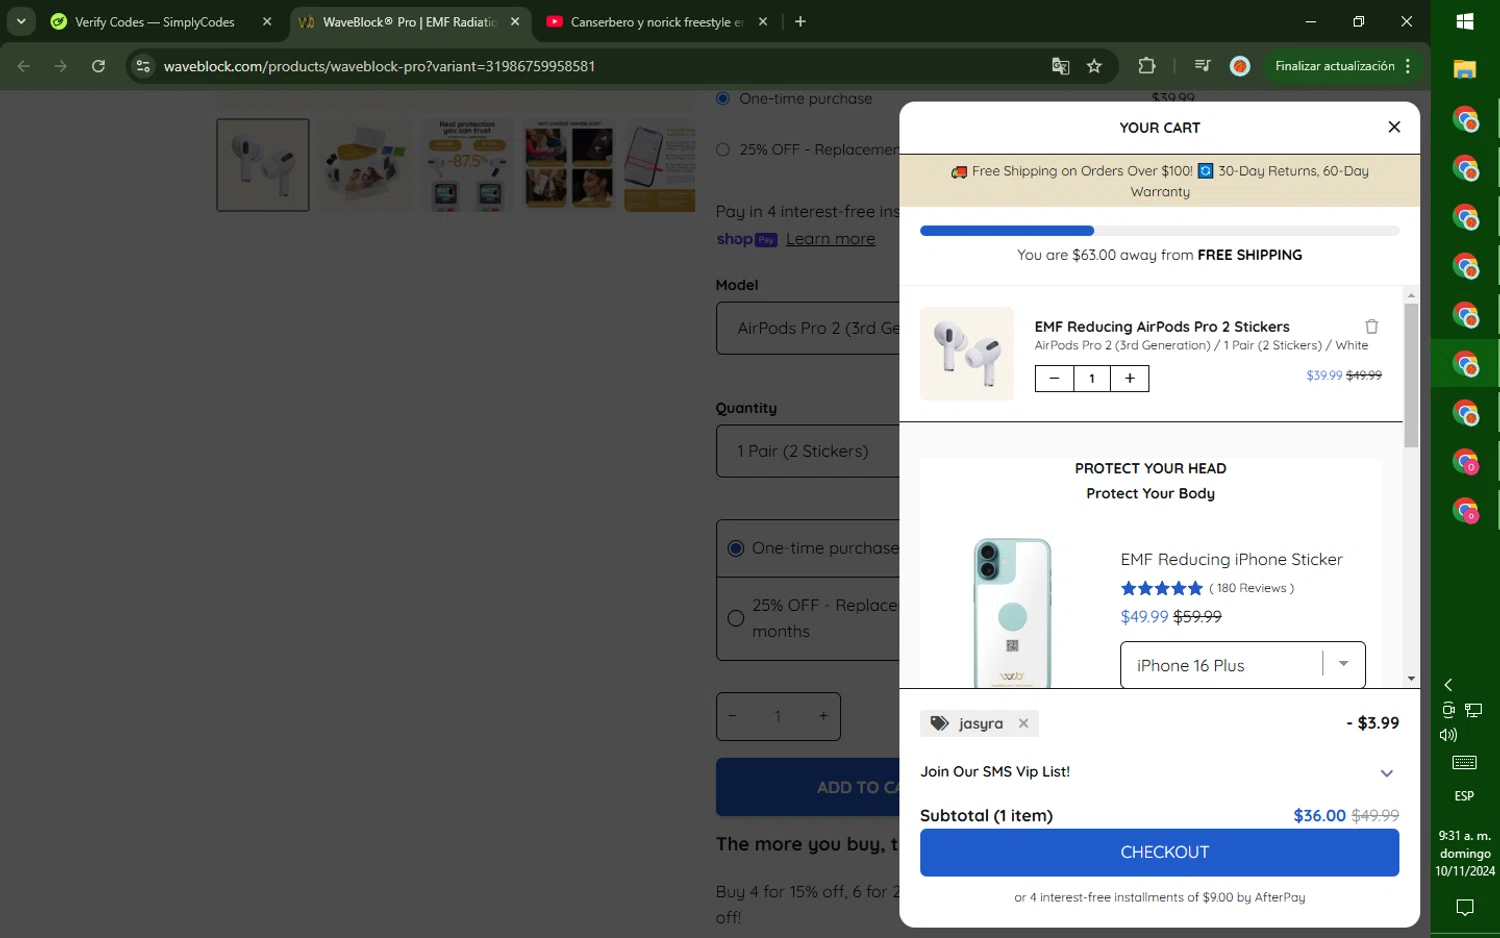The image size is (1500, 938).
Task: Increase cart item quantity with plus button
Action: (1130, 379)
